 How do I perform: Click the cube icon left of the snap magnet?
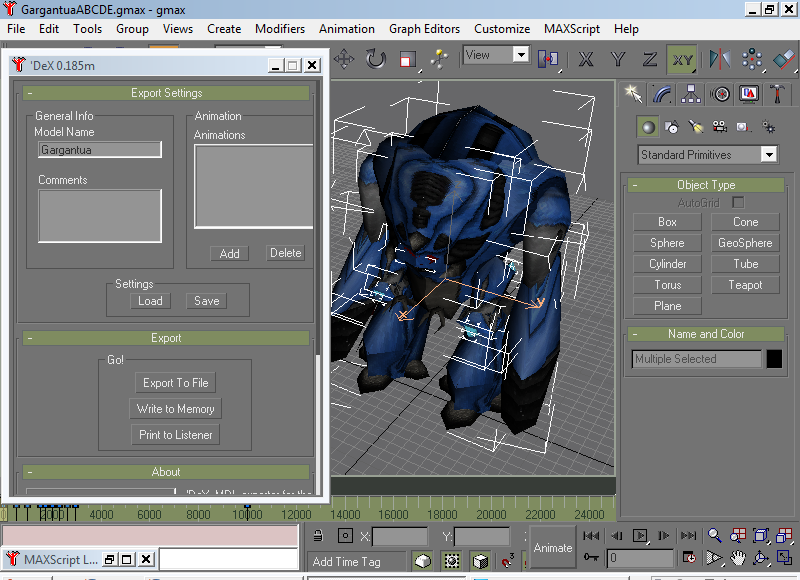click(481, 561)
